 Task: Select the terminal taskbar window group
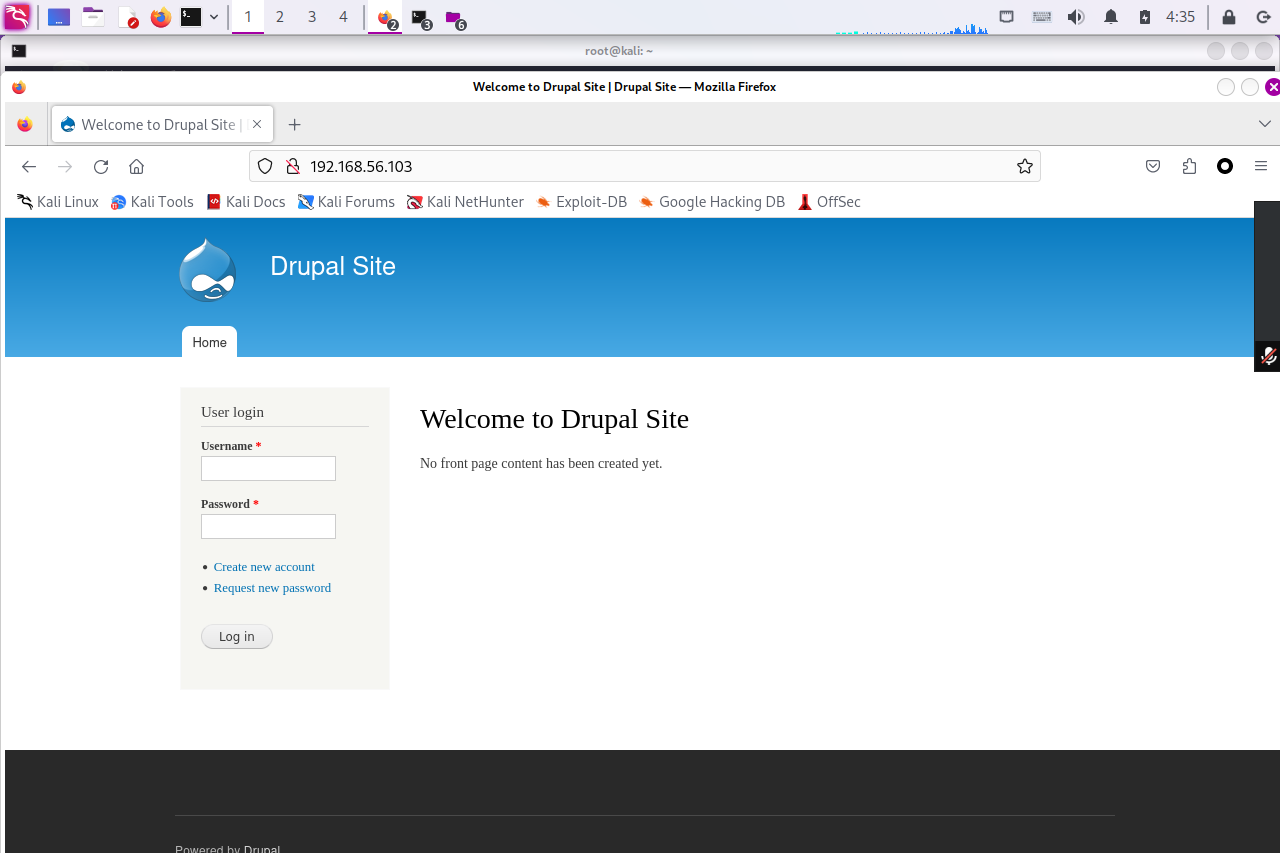coord(421,18)
